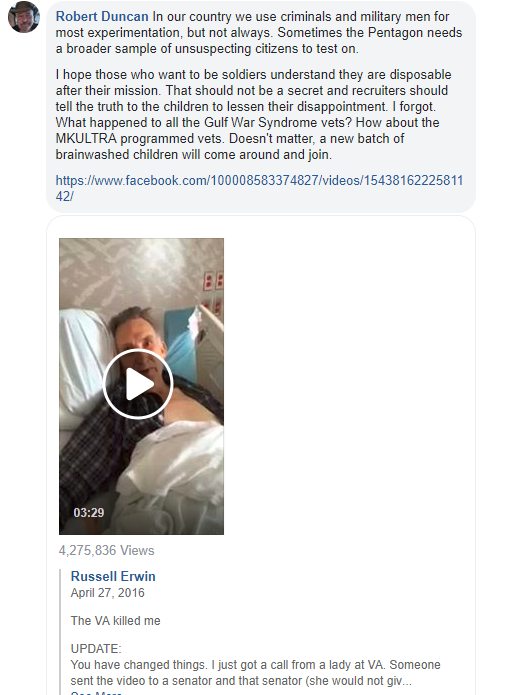Image resolution: width=505 pixels, height=695 pixels.
Task: Open the facebook.com video URL link
Action: click(x=259, y=188)
